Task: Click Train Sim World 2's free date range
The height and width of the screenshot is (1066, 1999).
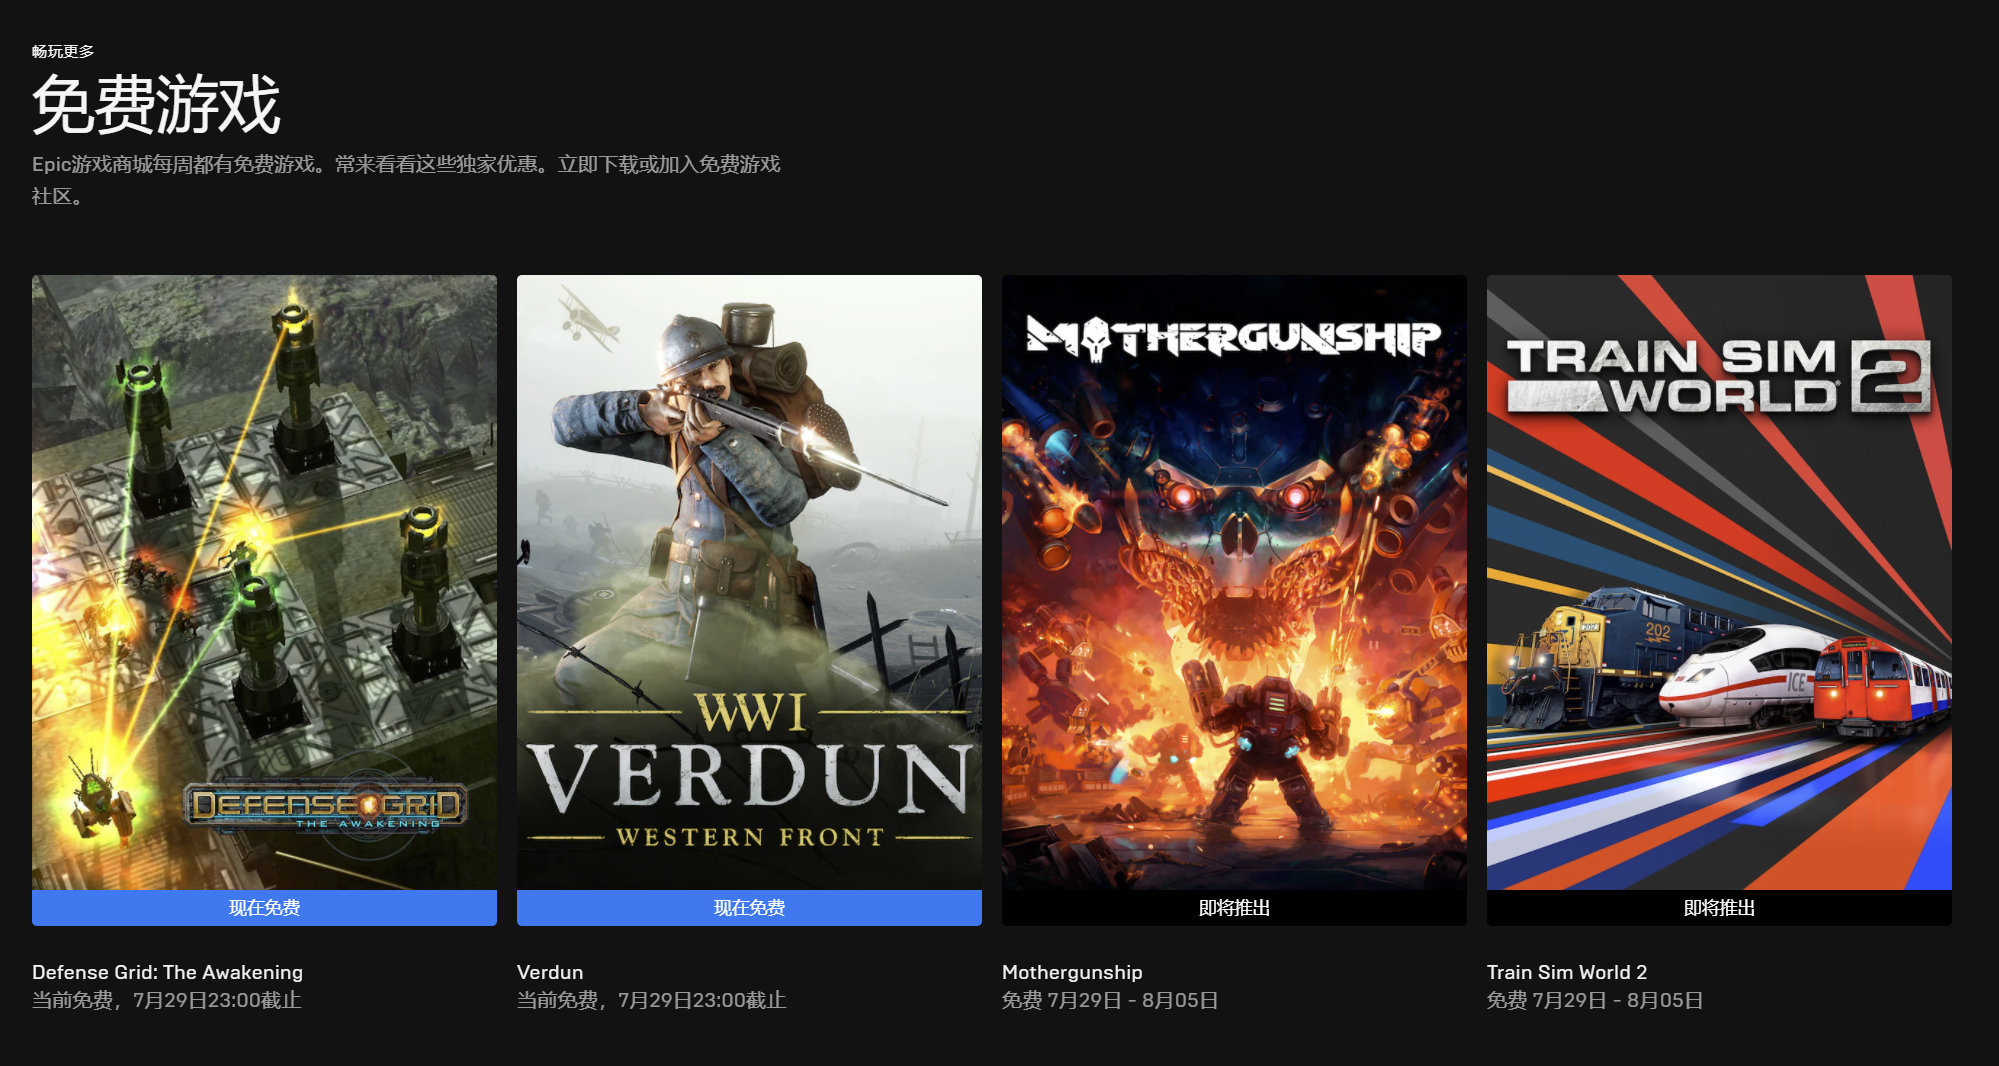Action: tap(1595, 1000)
